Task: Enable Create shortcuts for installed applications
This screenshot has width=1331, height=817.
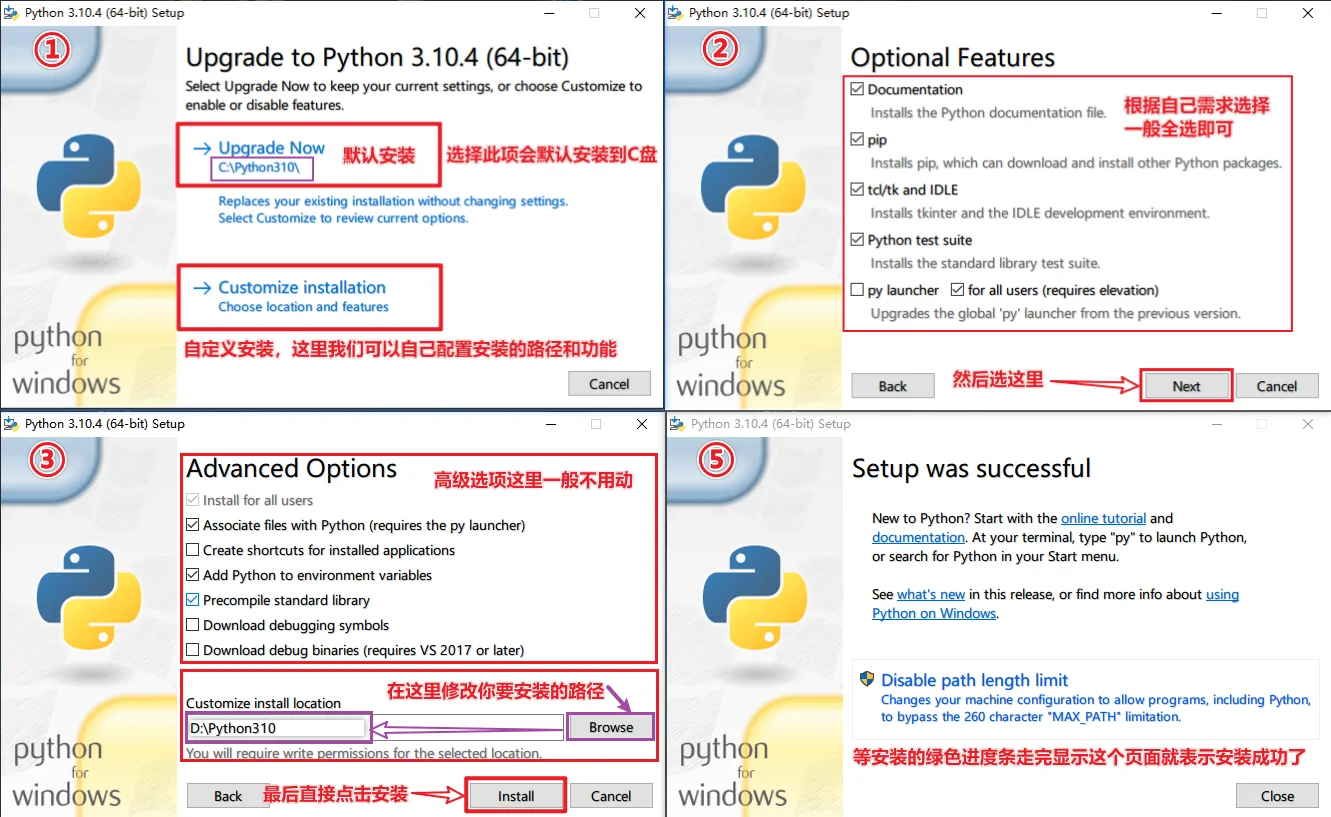Action: pos(193,550)
